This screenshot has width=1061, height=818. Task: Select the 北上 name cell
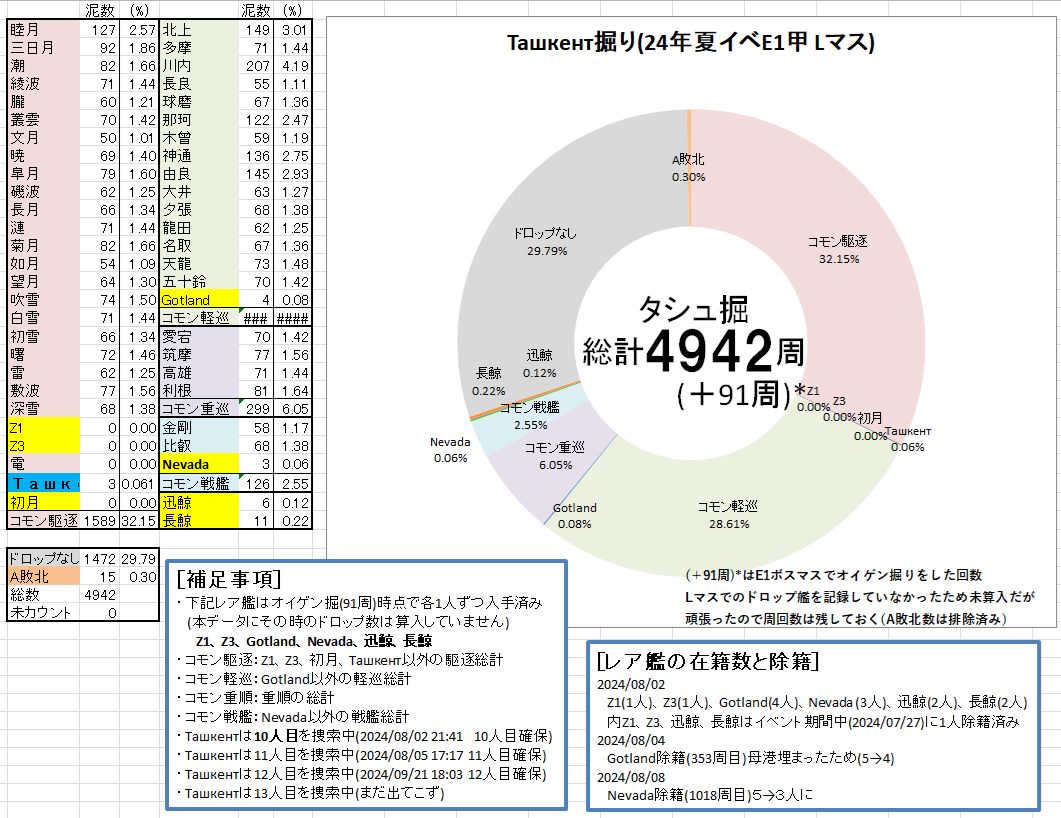point(199,30)
